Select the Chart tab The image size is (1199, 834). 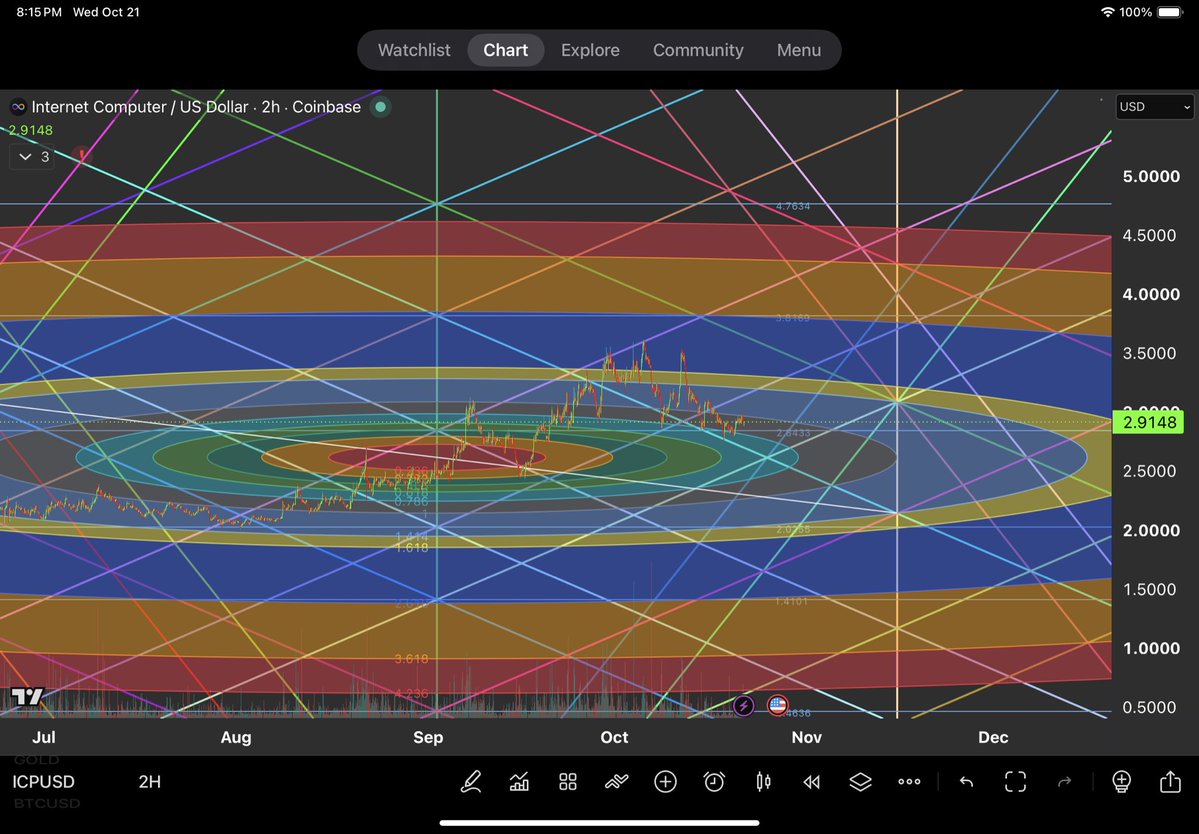(x=505, y=50)
